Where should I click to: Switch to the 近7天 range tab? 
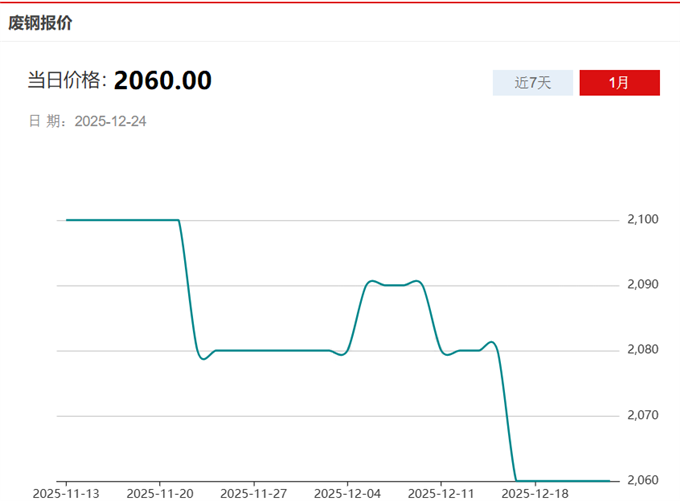[x=532, y=83]
